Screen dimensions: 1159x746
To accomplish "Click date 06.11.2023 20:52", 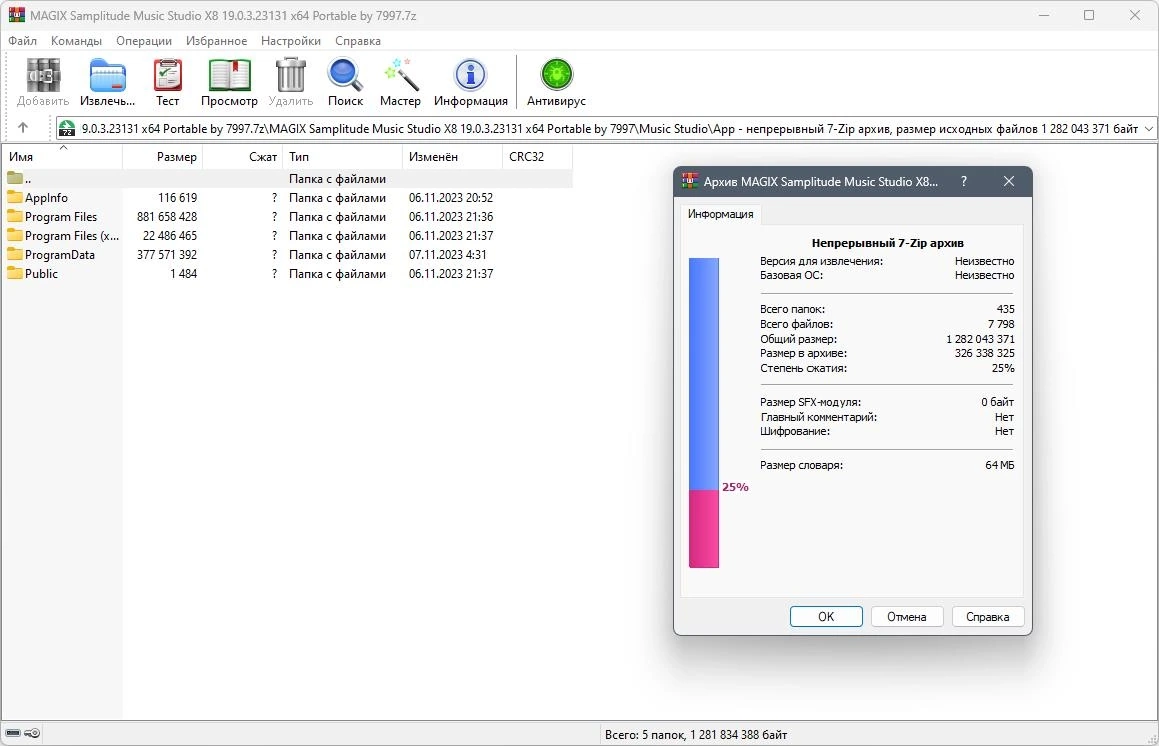I will (x=451, y=197).
